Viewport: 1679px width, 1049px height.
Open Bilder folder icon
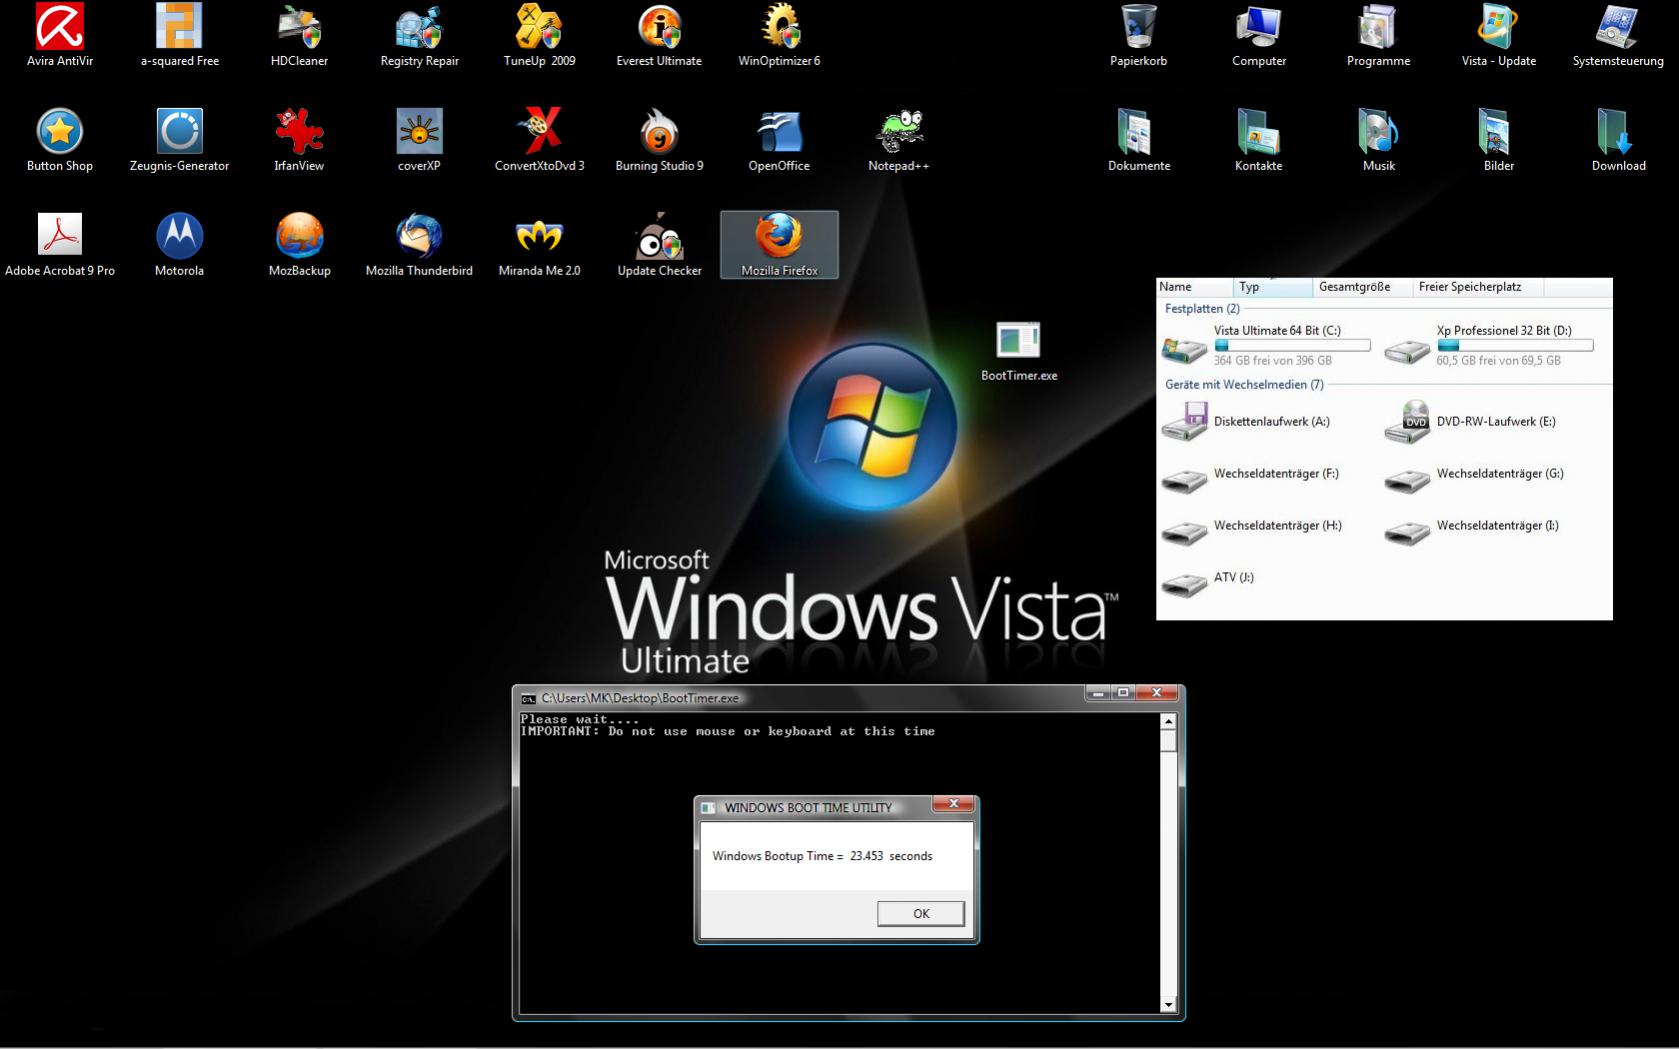(1499, 140)
